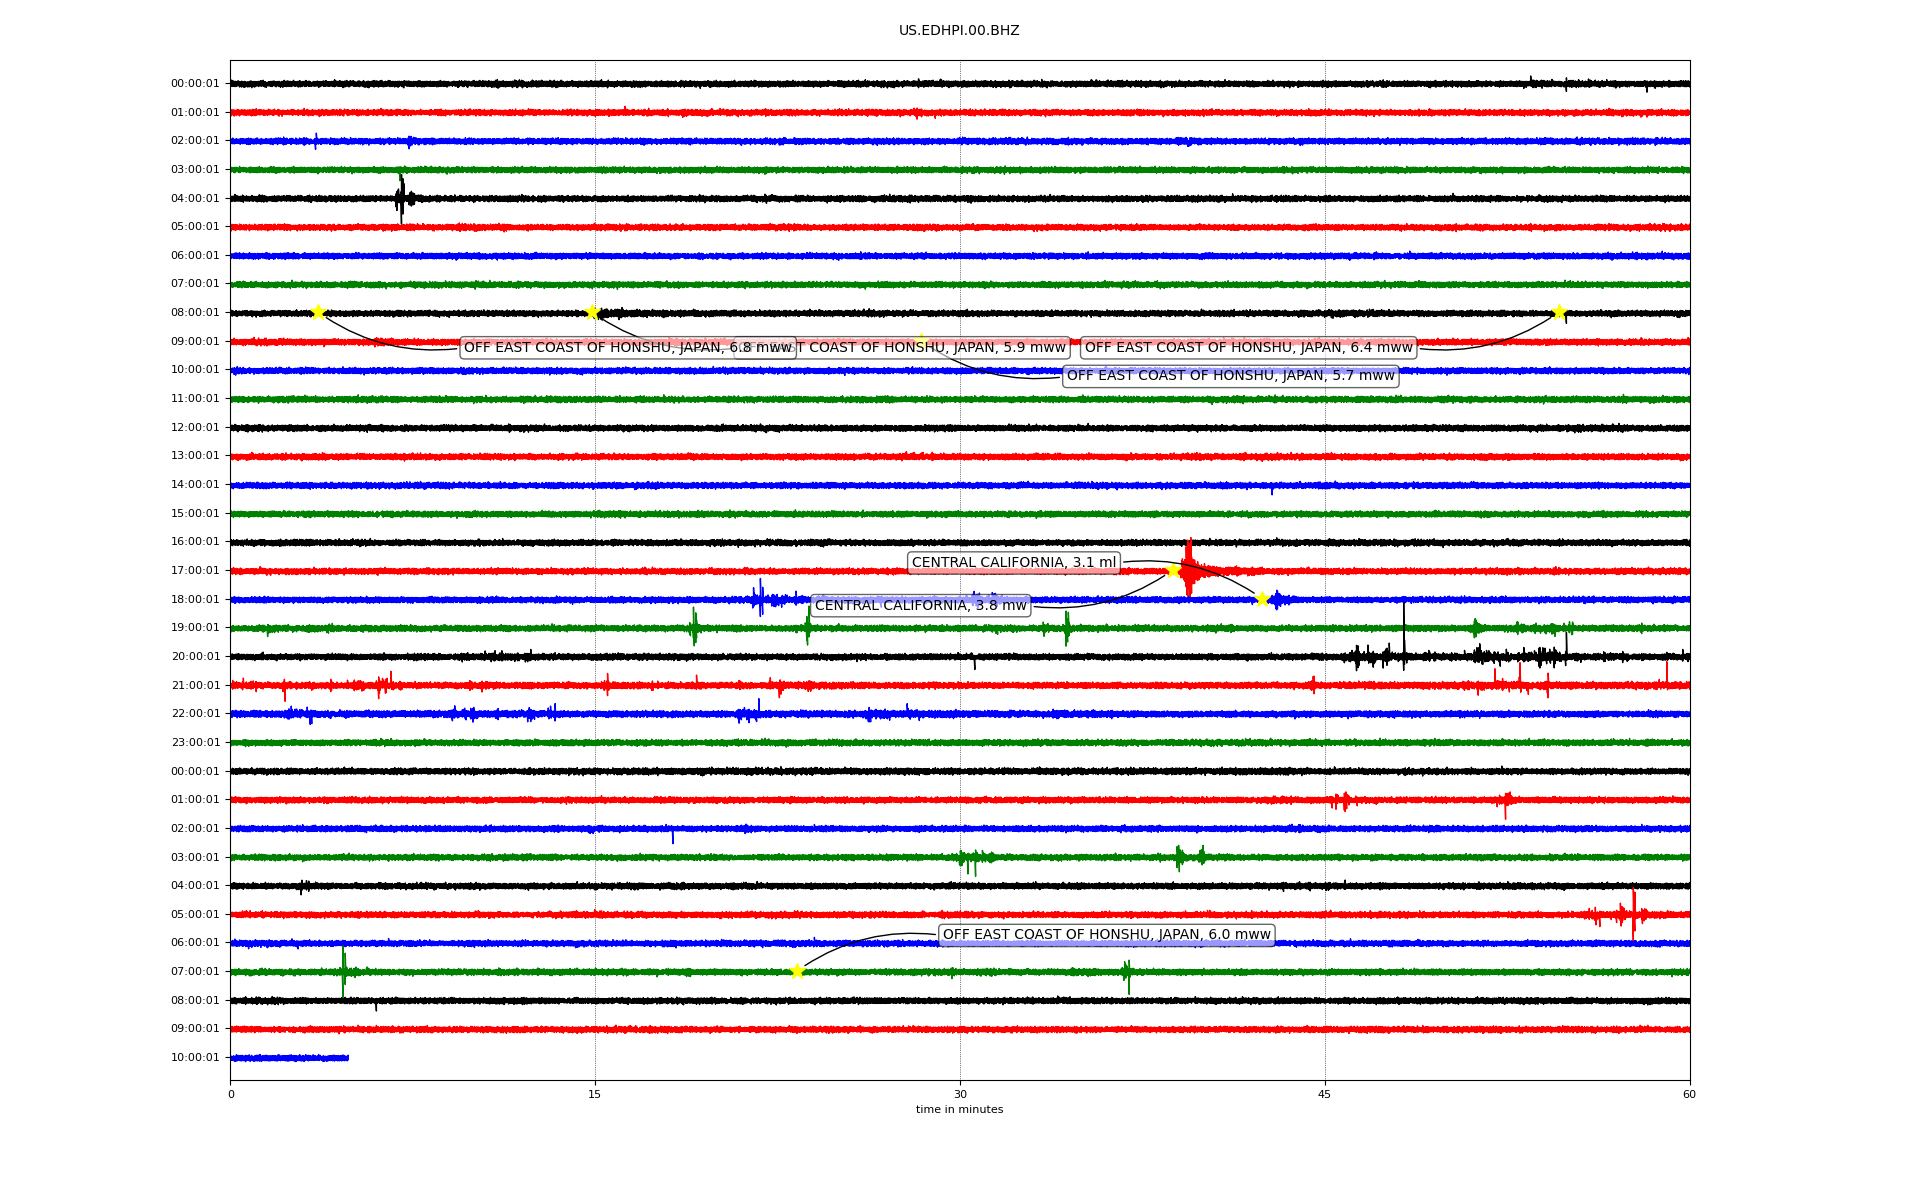Click the black spike early on the 04:00:01 trace
Image resolution: width=1920 pixels, height=1200 pixels.
click(x=401, y=197)
